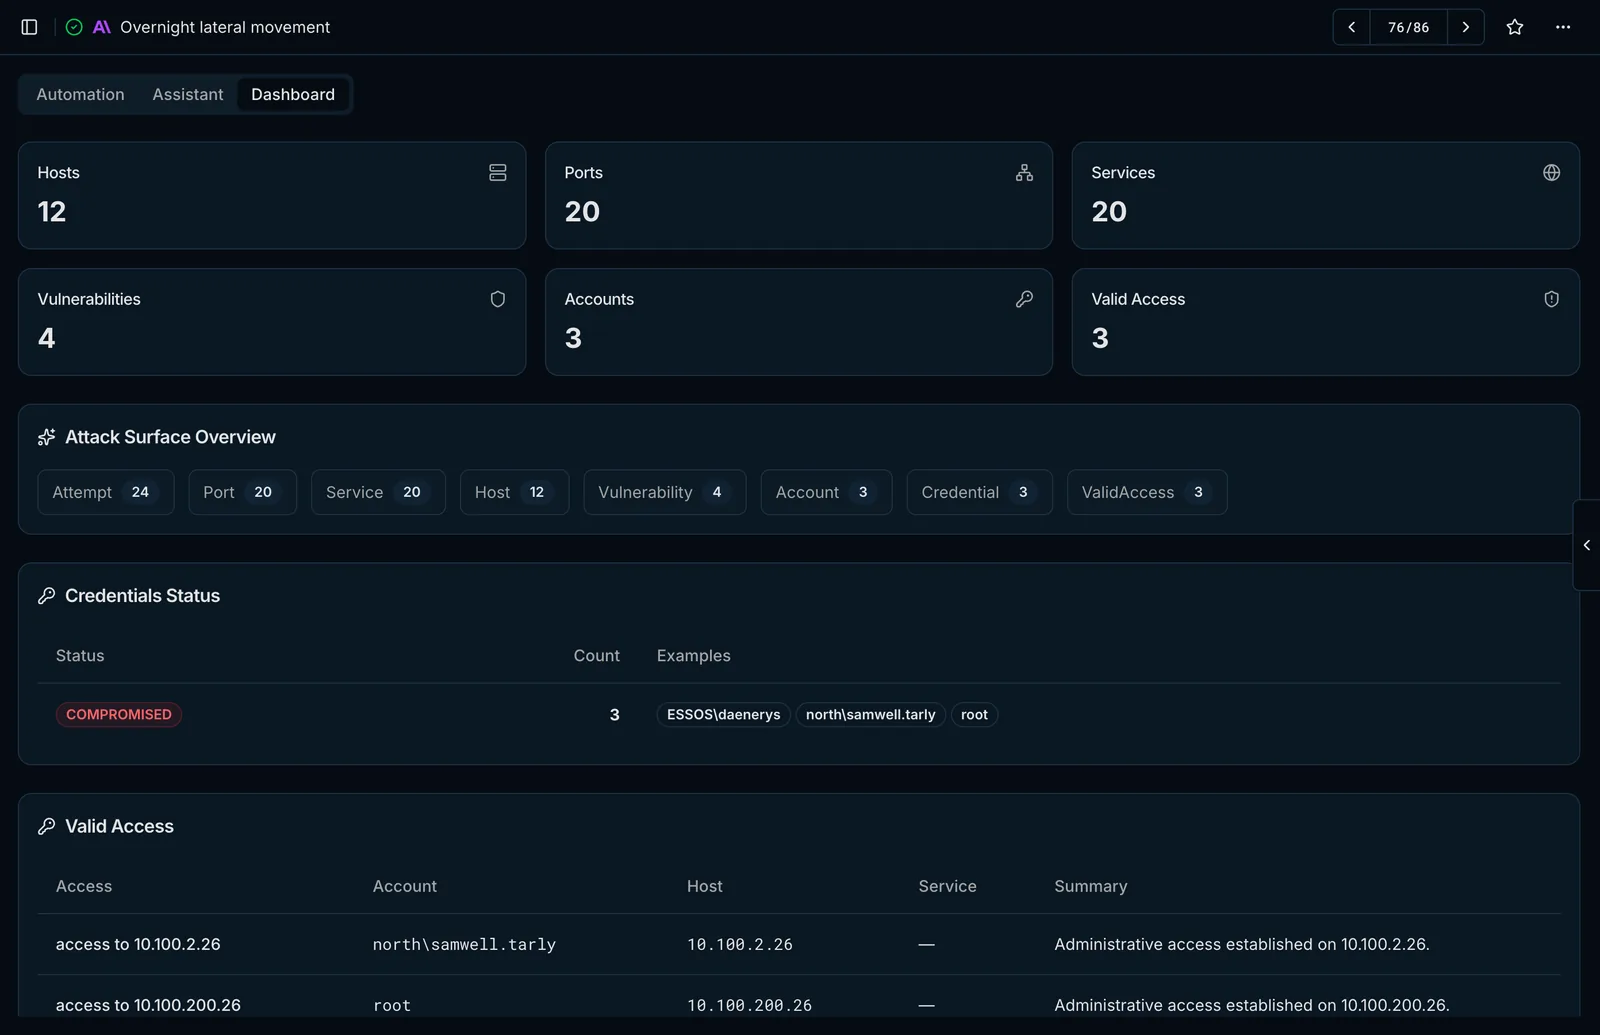The width and height of the screenshot is (1600, 1035).
Task: Click the summary for 10.100.200.26 access
Action: click(x=1252, y=1005)
